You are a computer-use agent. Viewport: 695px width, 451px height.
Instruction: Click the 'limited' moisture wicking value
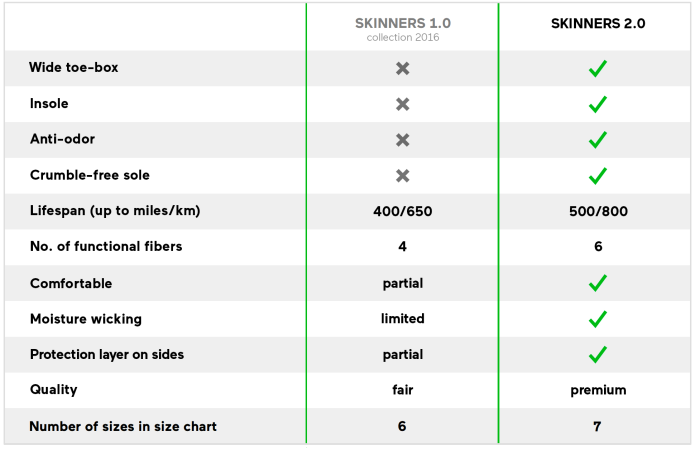point(402,319)
